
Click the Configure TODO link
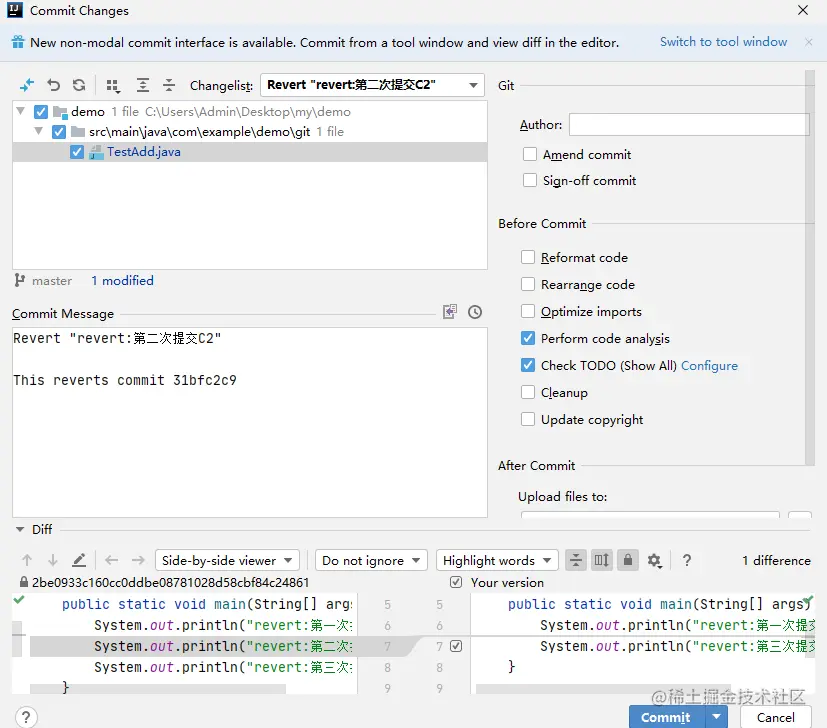(x=709, y=366)
